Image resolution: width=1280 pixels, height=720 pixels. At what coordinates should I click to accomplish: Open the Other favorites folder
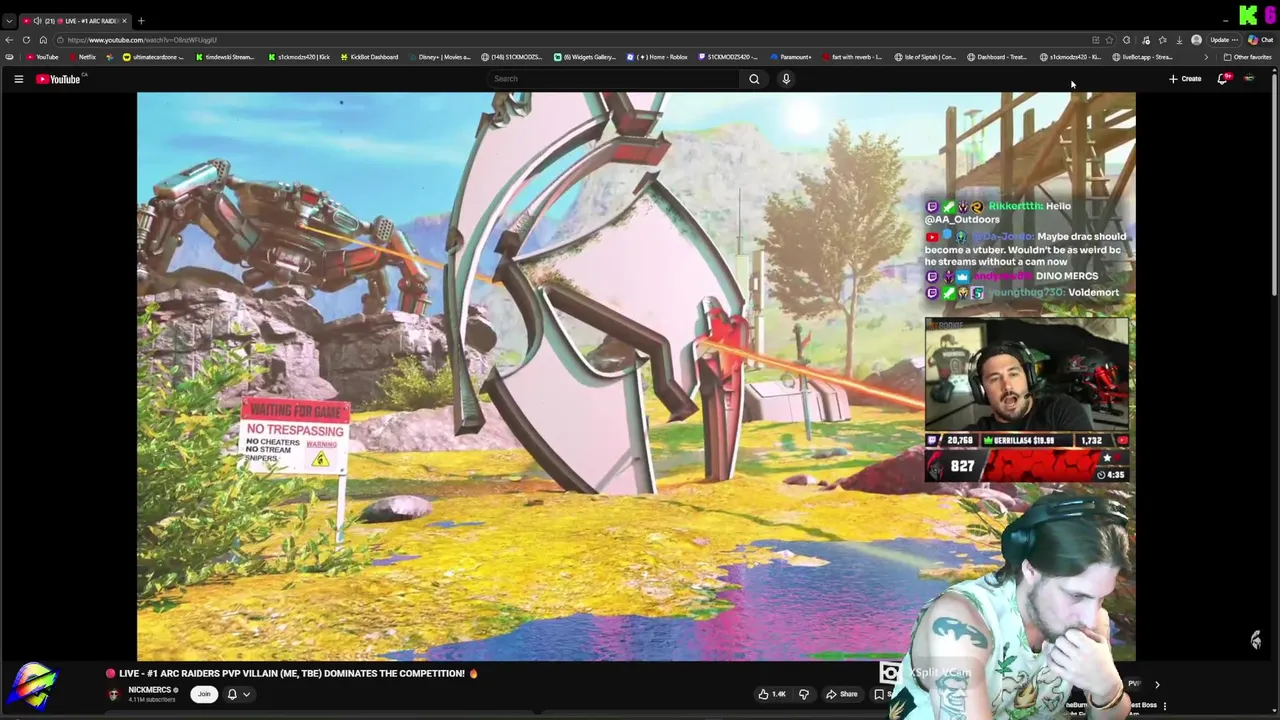pos(1247,57)
